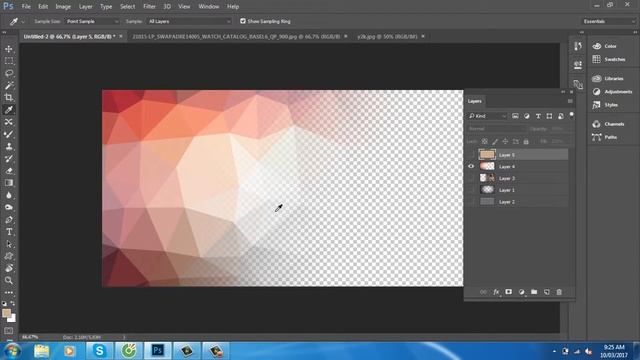The height and width of the screenshot is (360, 640).
Task: Open layer filter Kind dropdown
Action: 487,116
